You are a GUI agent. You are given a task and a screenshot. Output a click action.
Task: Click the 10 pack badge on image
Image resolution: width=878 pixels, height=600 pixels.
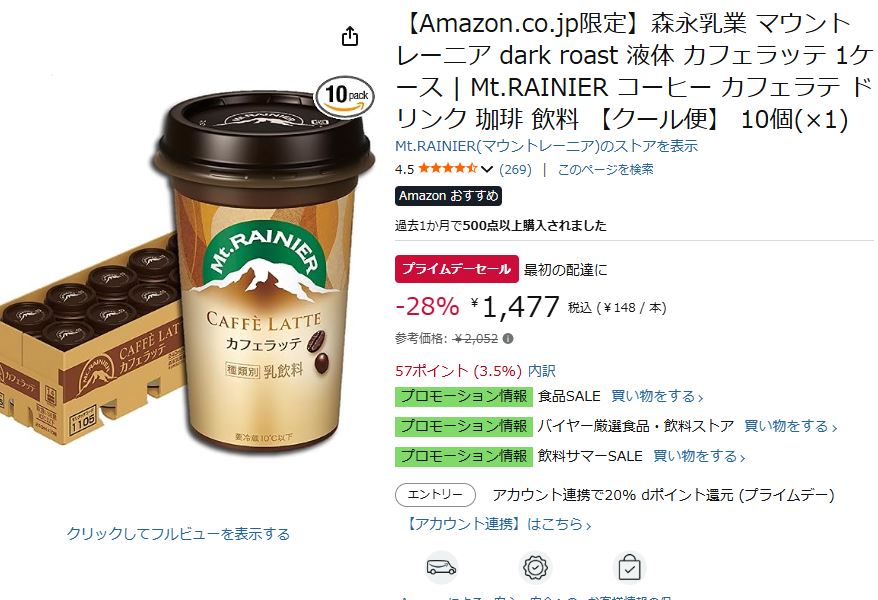(345, 96)
